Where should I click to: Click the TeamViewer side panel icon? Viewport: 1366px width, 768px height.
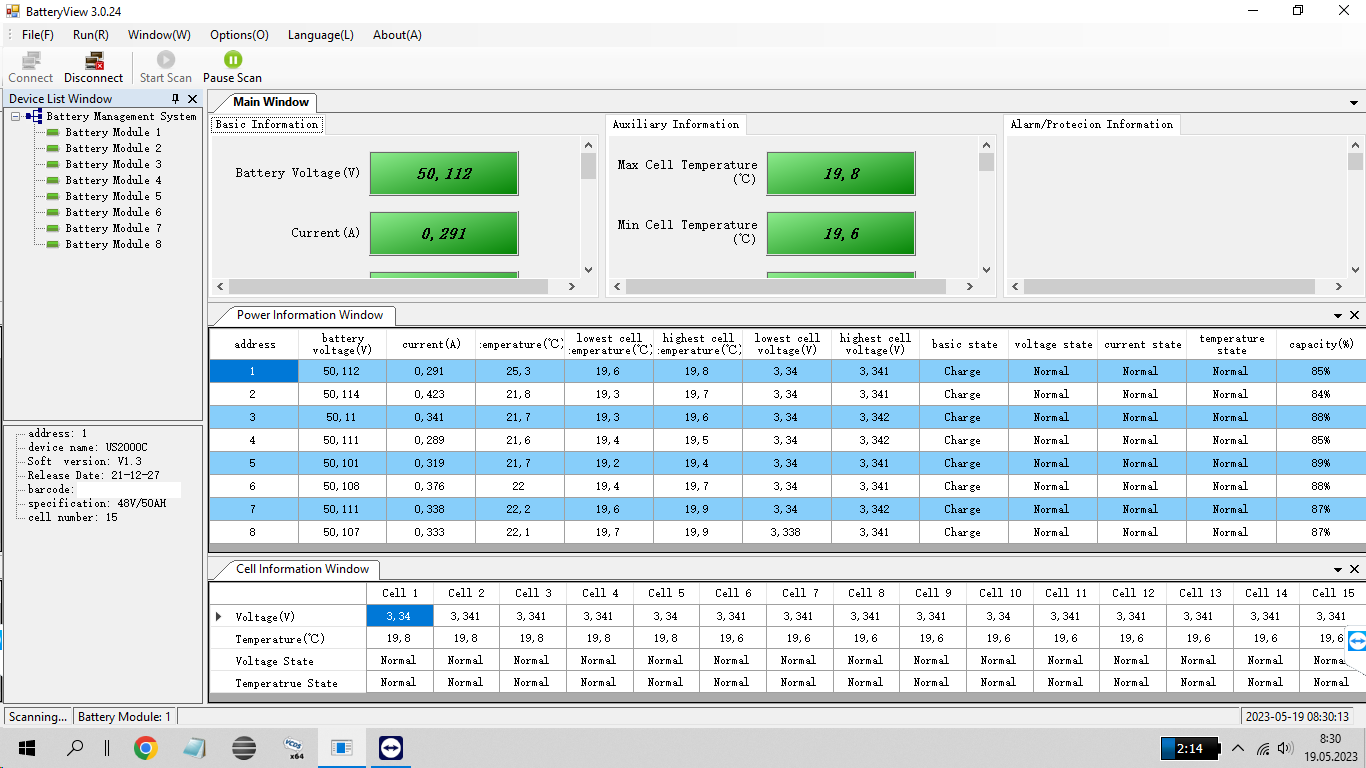click(x=1356, y=641)
